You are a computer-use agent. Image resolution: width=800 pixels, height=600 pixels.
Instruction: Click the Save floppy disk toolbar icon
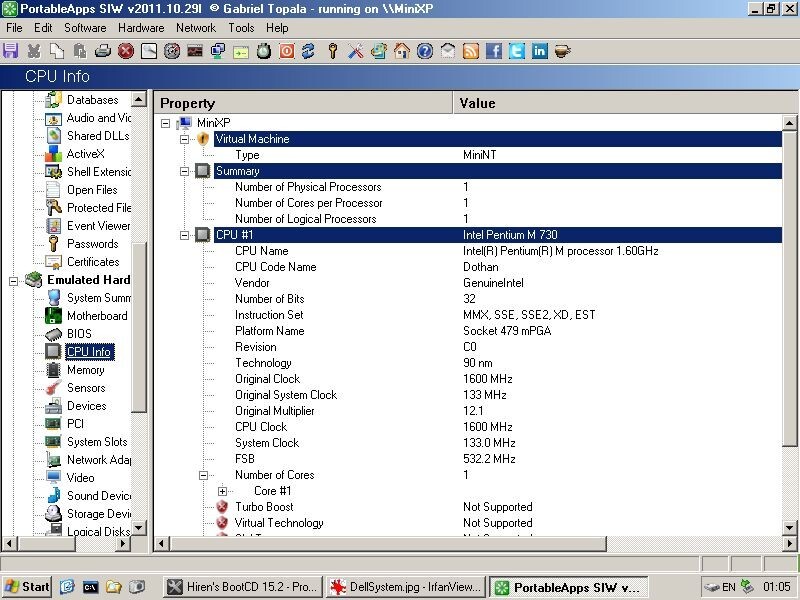pos(10,51)
